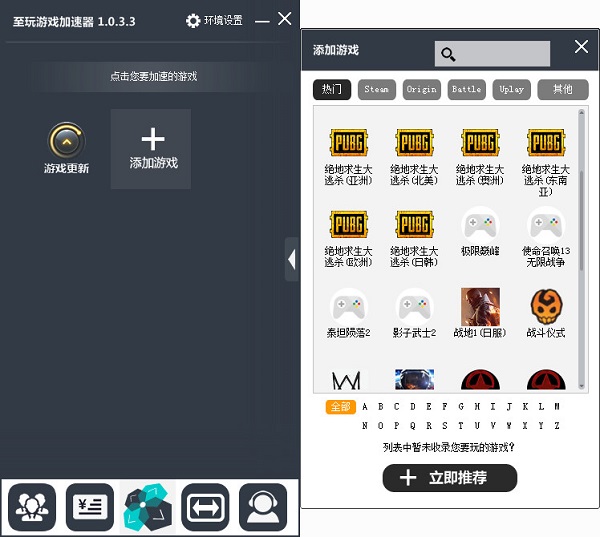Select the 热门 tab
The width and height of the screenshot is (600, 537).
point(332,90)
